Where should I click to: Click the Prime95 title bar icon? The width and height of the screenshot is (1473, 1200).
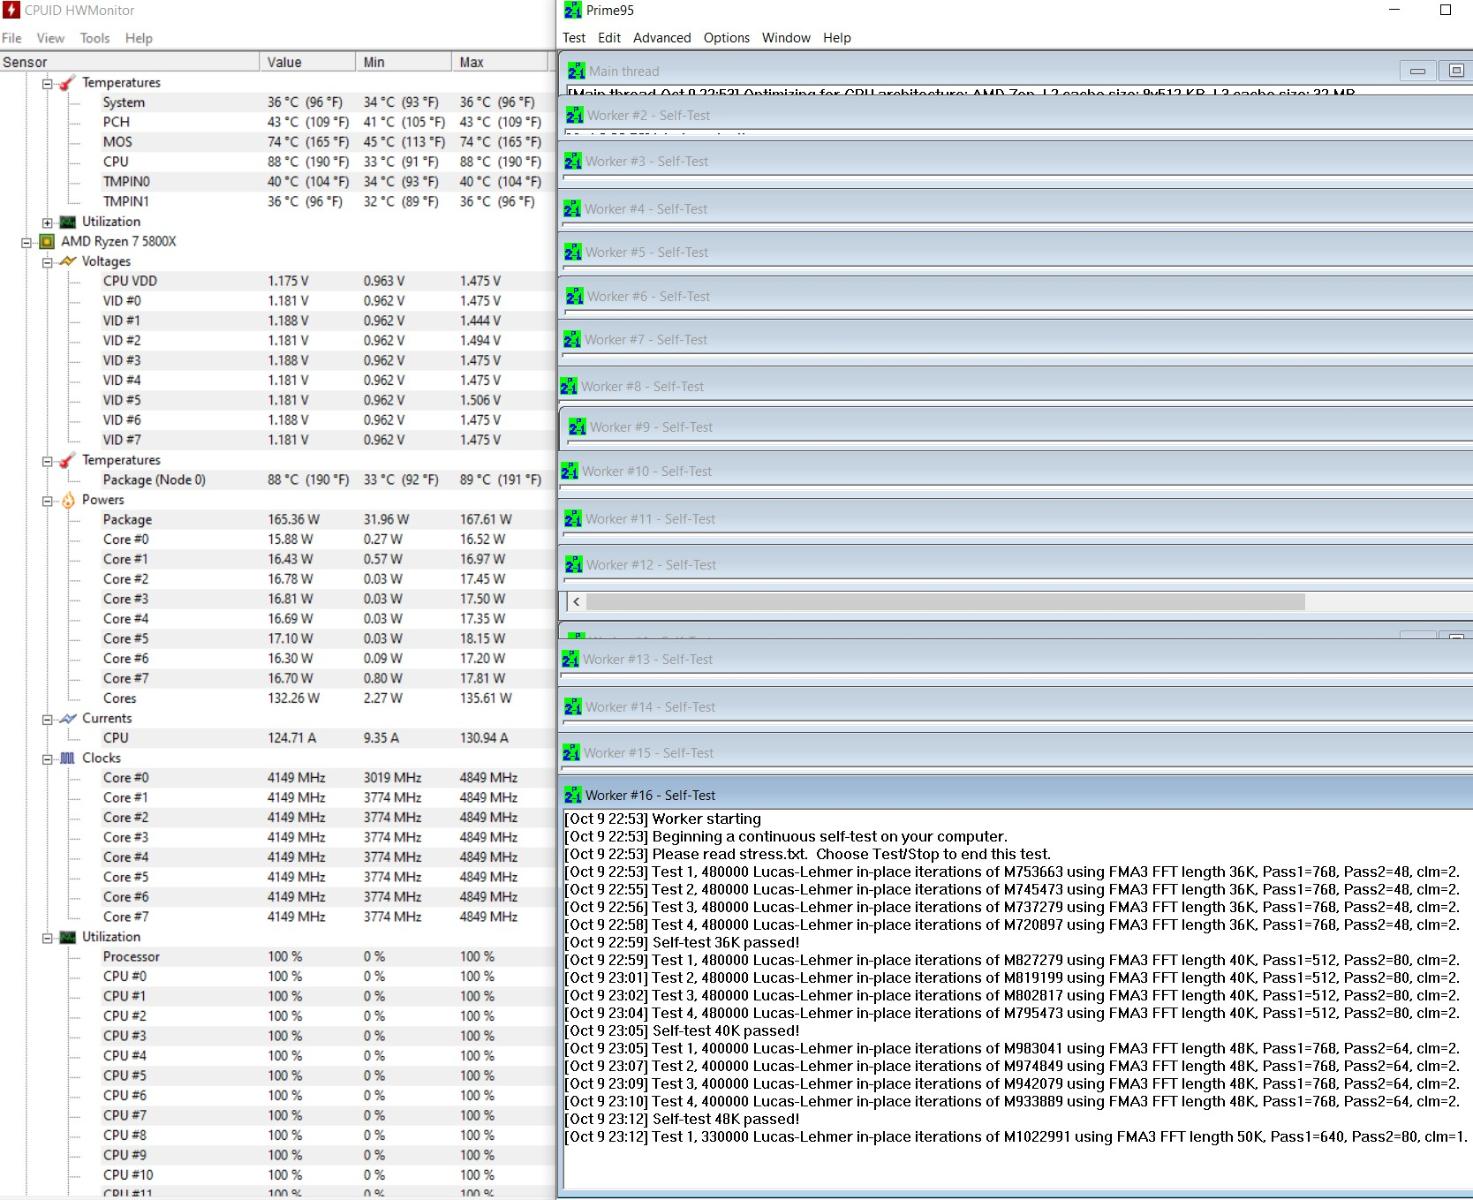[573, 10]
